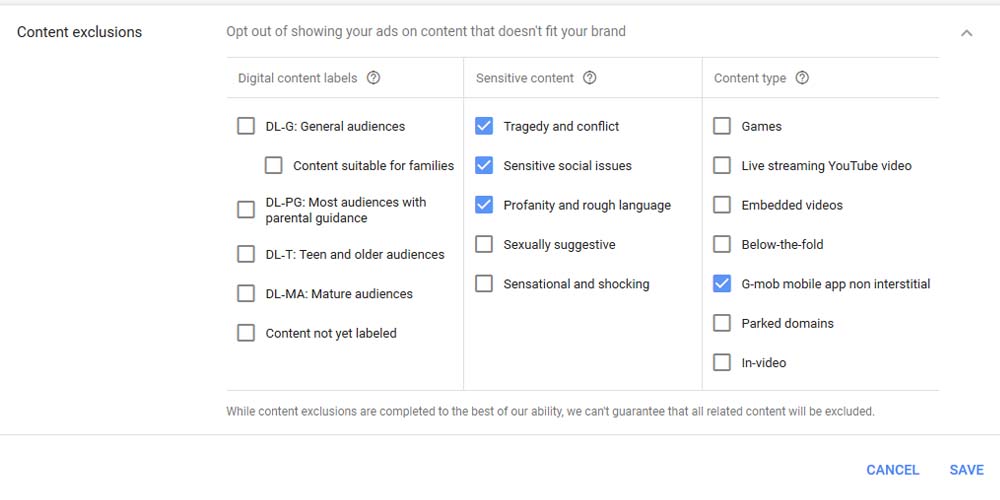Check DL-MA: Mature audiences box
The width and height of the screenshot is (1000, 500).
246,294
